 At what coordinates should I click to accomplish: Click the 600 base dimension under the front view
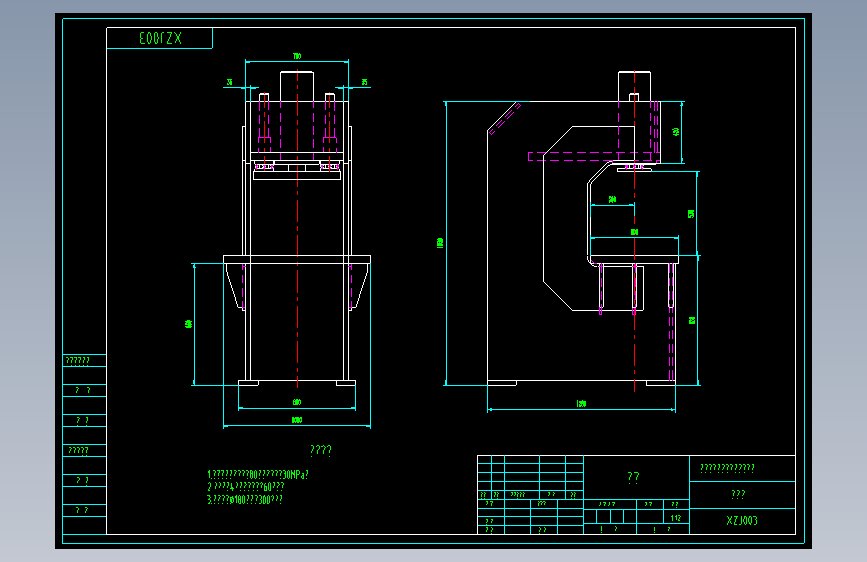[x=297, y=402]
